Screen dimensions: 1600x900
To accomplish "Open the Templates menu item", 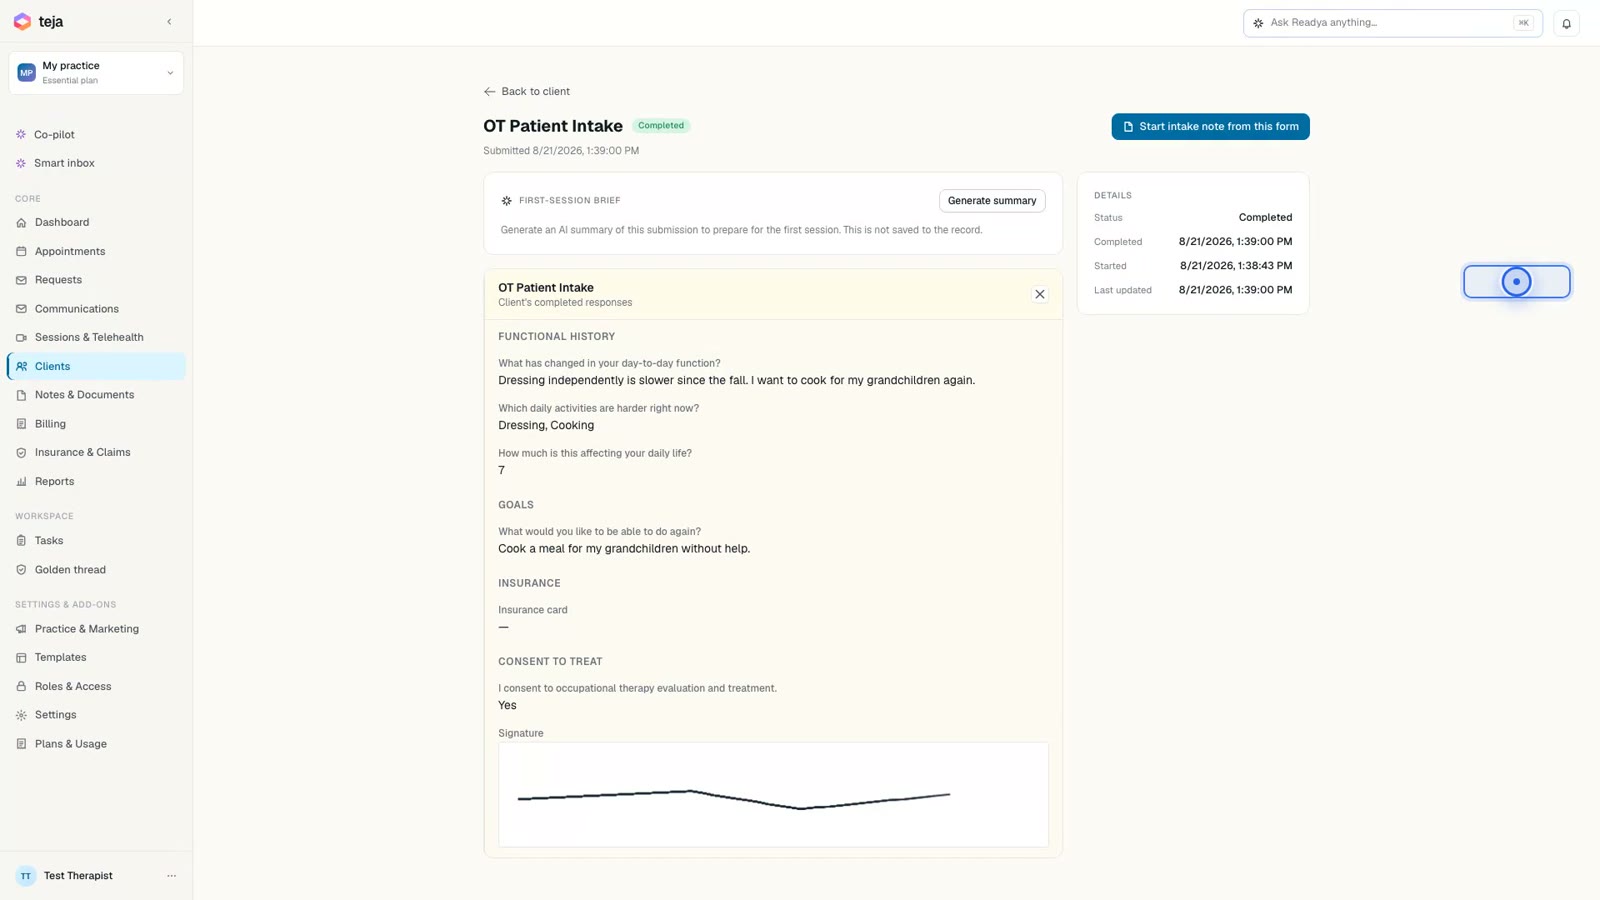I will click(x=96, y=657).
